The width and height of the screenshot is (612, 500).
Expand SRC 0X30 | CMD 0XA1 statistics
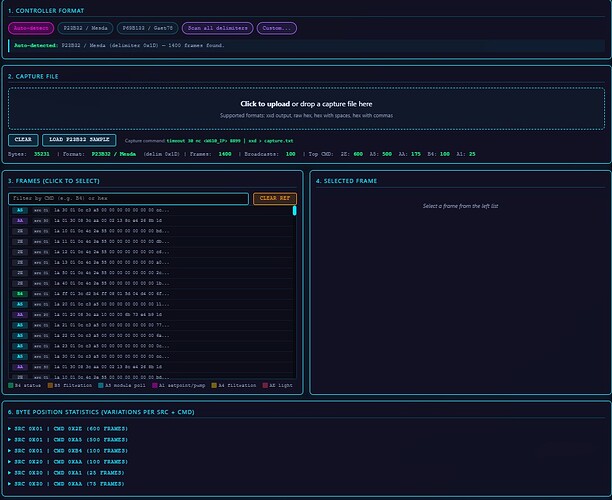click(66, 473)
